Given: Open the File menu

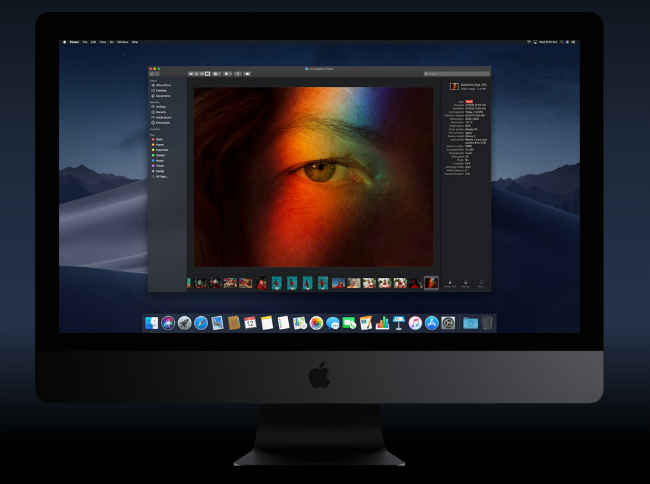Looking at the screenshot, I should [85, 42].
